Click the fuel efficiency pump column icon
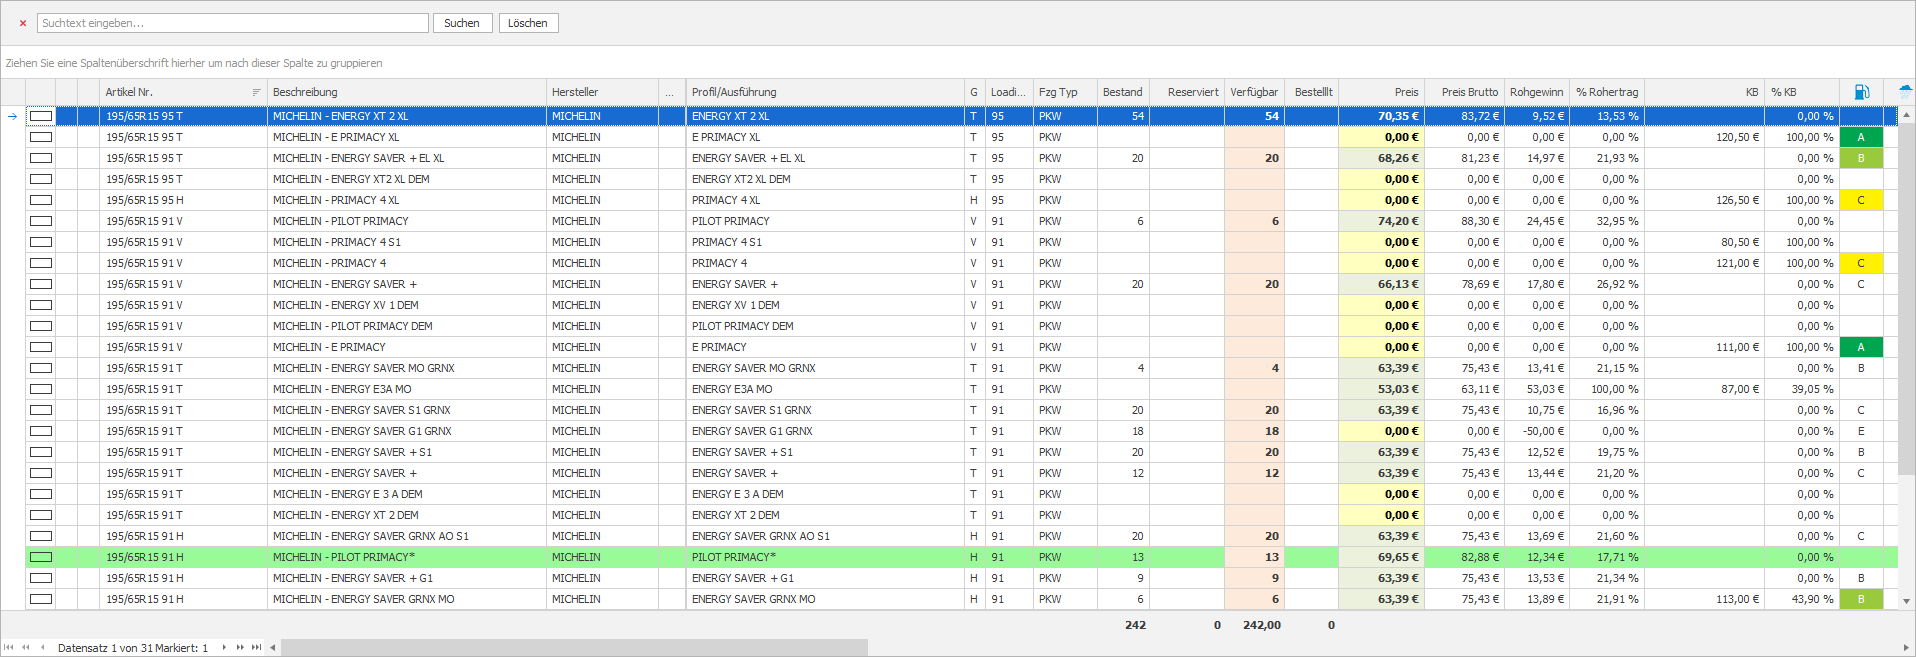Viewport: 1916px width, 657px height. (x=1861, y=92)
